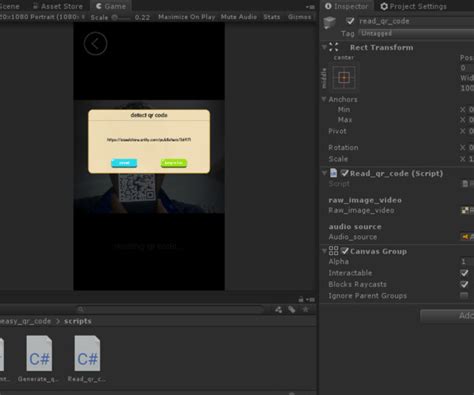Disable the Read_qr_code script component checkbox
This screenshot has width=474, height=395.
[x=345, y=173]
